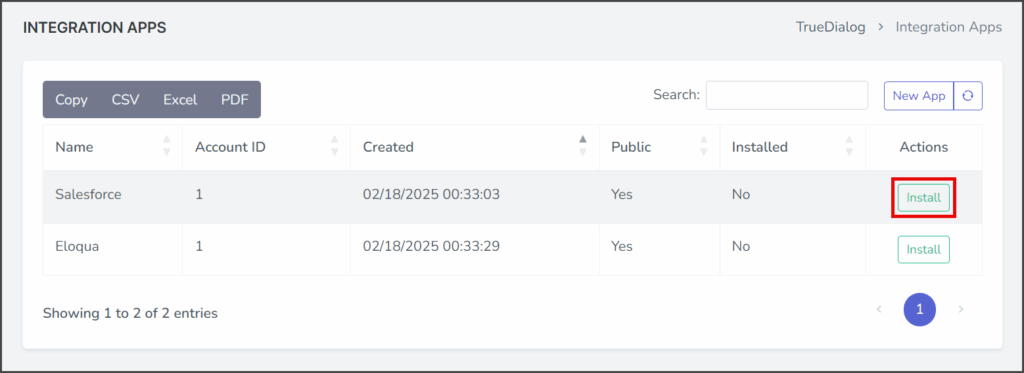Screen dimensions: 1024x373
Task: Open TrueDialog breadcrumb link
Action: point(830,27)
